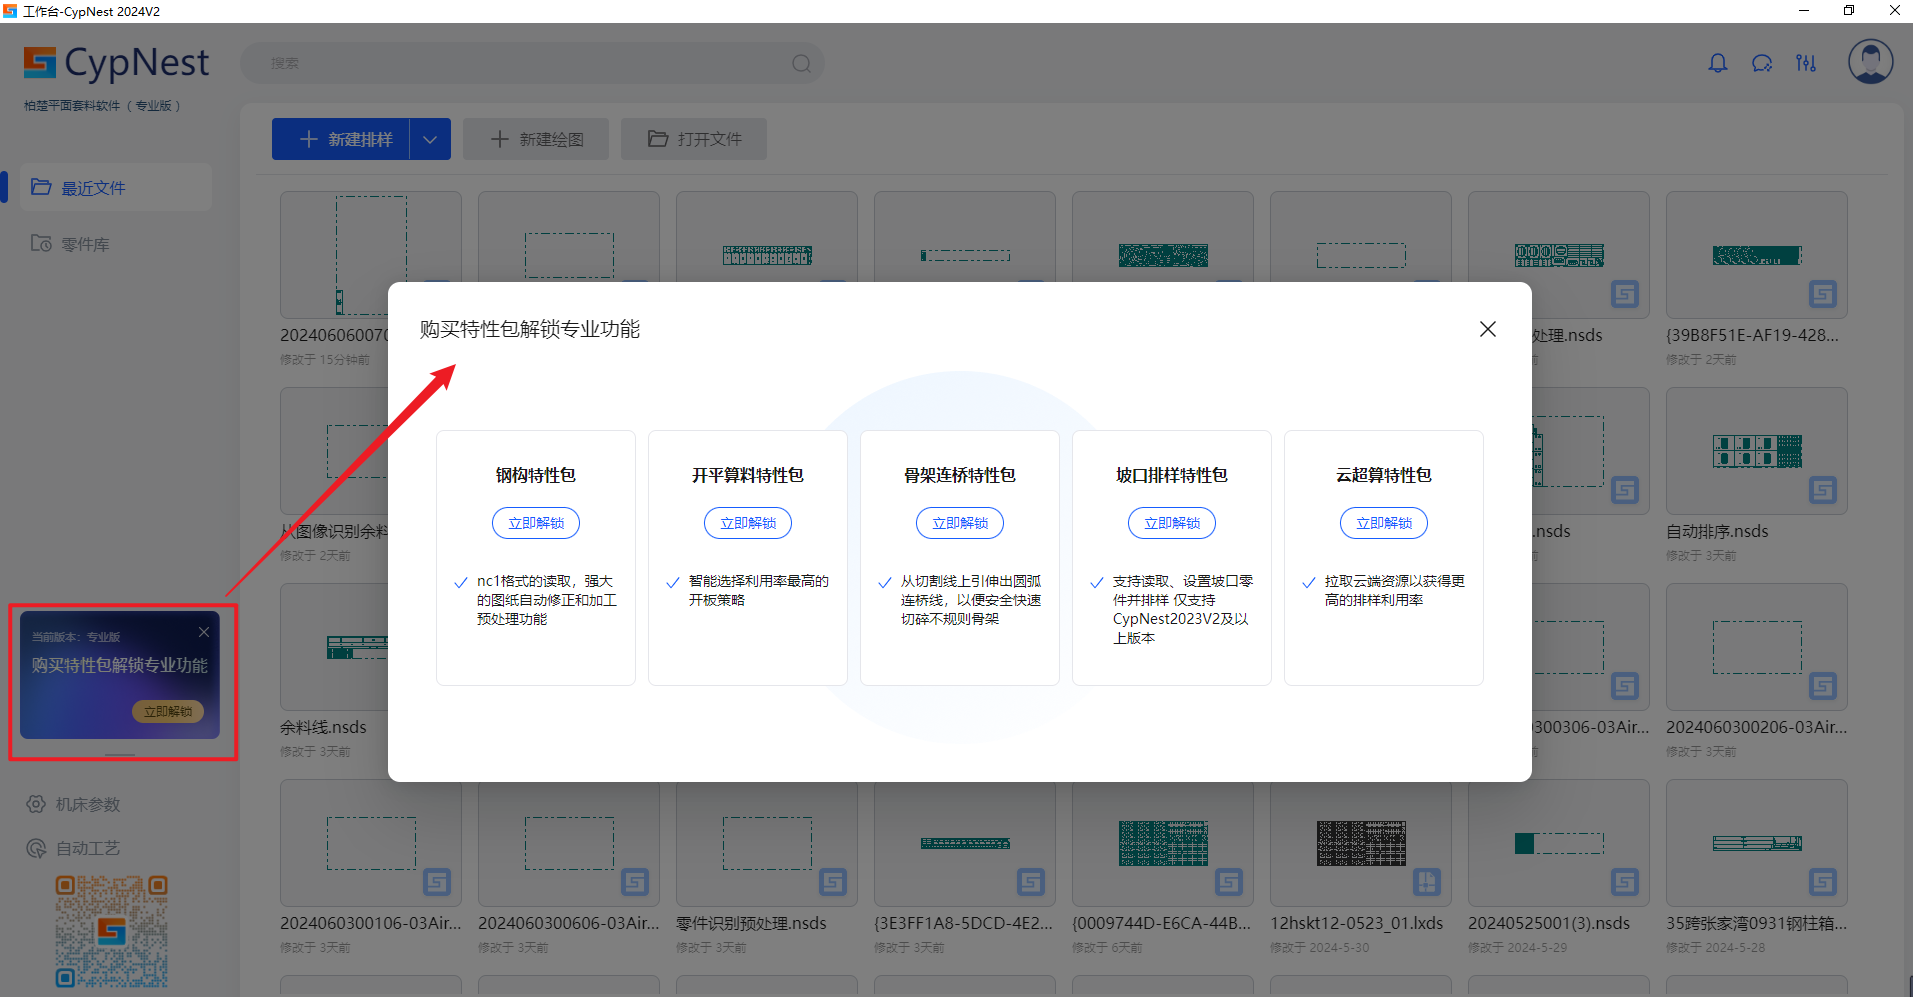The width and height of the screenshot is (1913, 997).
Task: Unlock the 云超算特性包 package
Action: [x=1384, y=523]
